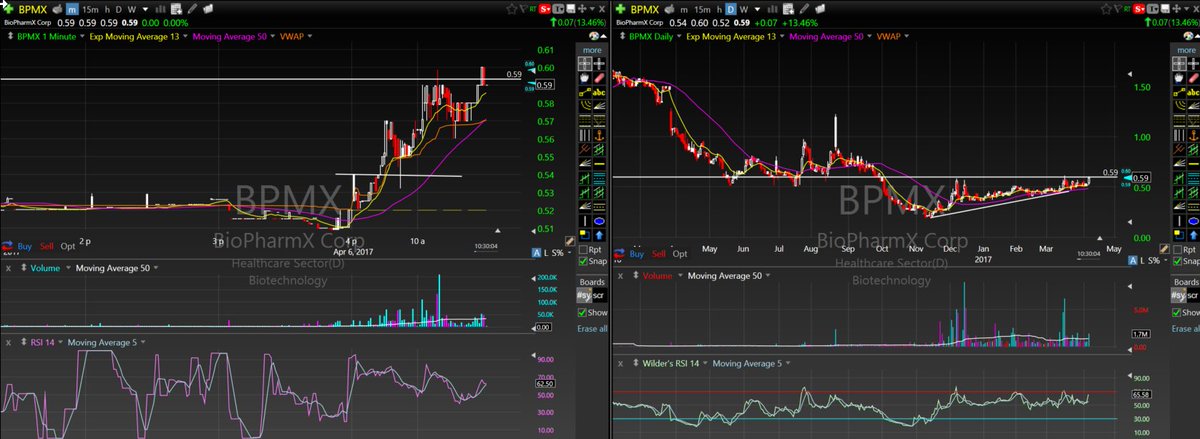This screenshot has width=1200, height=439.
Task: Open notes icon in left chart header
Action: coord(176,9)
